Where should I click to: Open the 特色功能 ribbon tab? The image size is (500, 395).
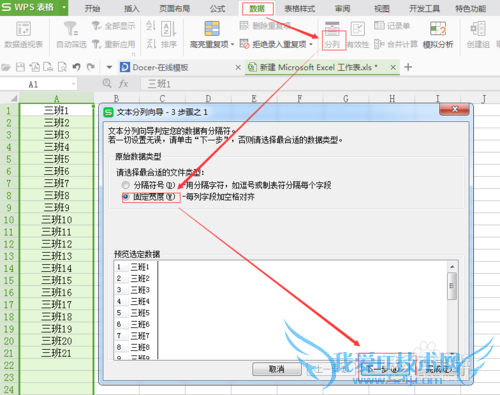[x=471, y=8]
